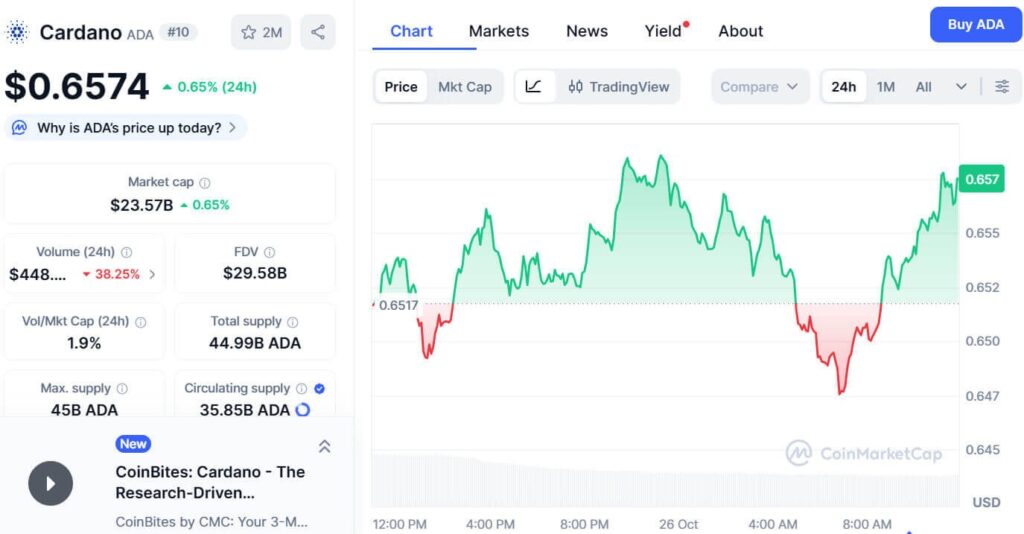Add Cardano to watchlist via star button
The height and width of the screenshot is (534, 1024).
pos(261,32)
